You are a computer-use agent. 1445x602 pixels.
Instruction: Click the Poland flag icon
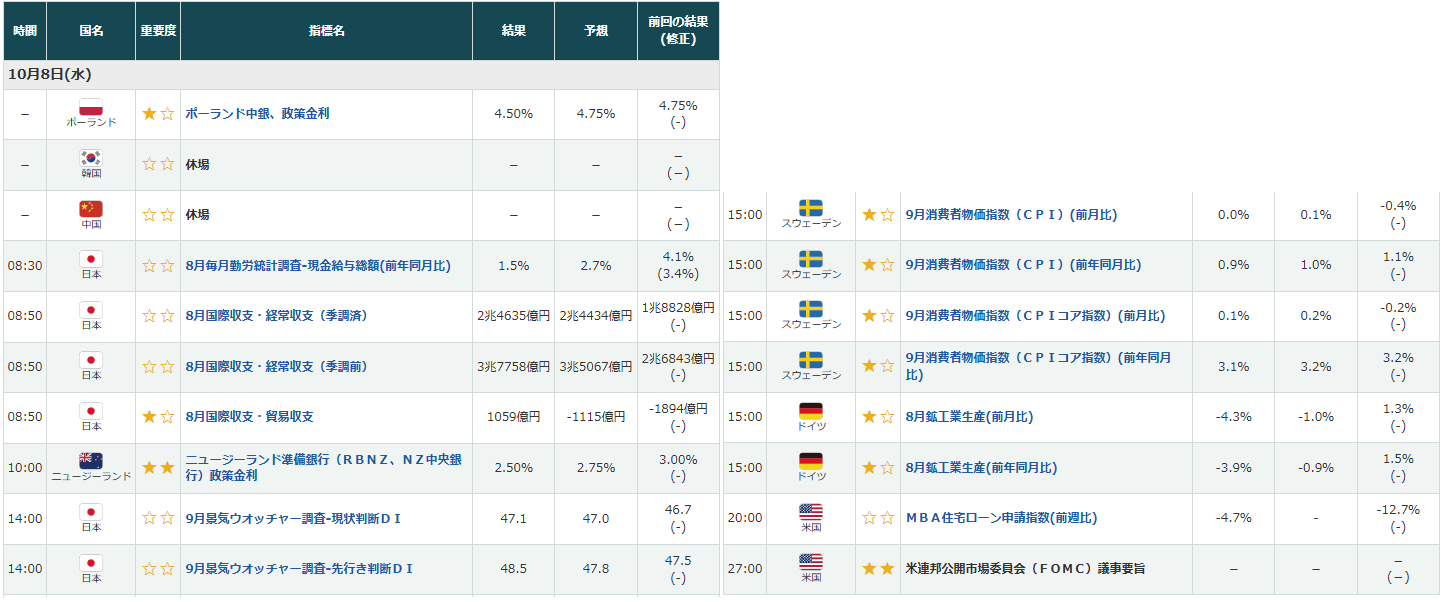(x=91, y=107)
